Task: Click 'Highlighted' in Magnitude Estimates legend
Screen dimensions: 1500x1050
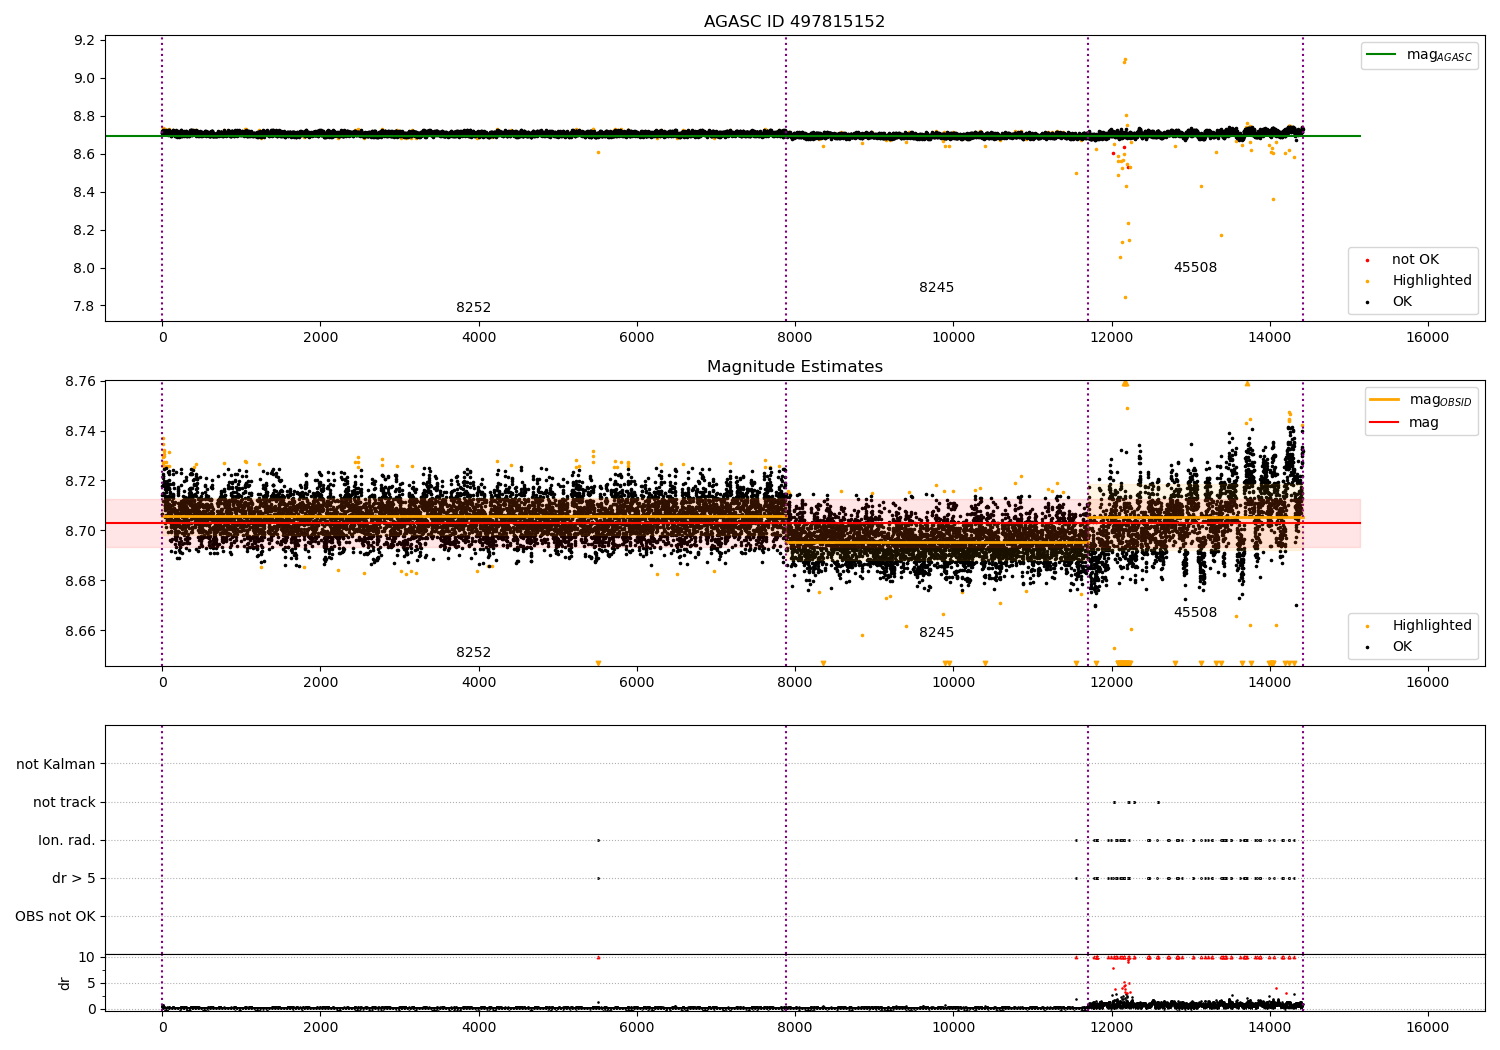Action: (x=1431, y=626)
